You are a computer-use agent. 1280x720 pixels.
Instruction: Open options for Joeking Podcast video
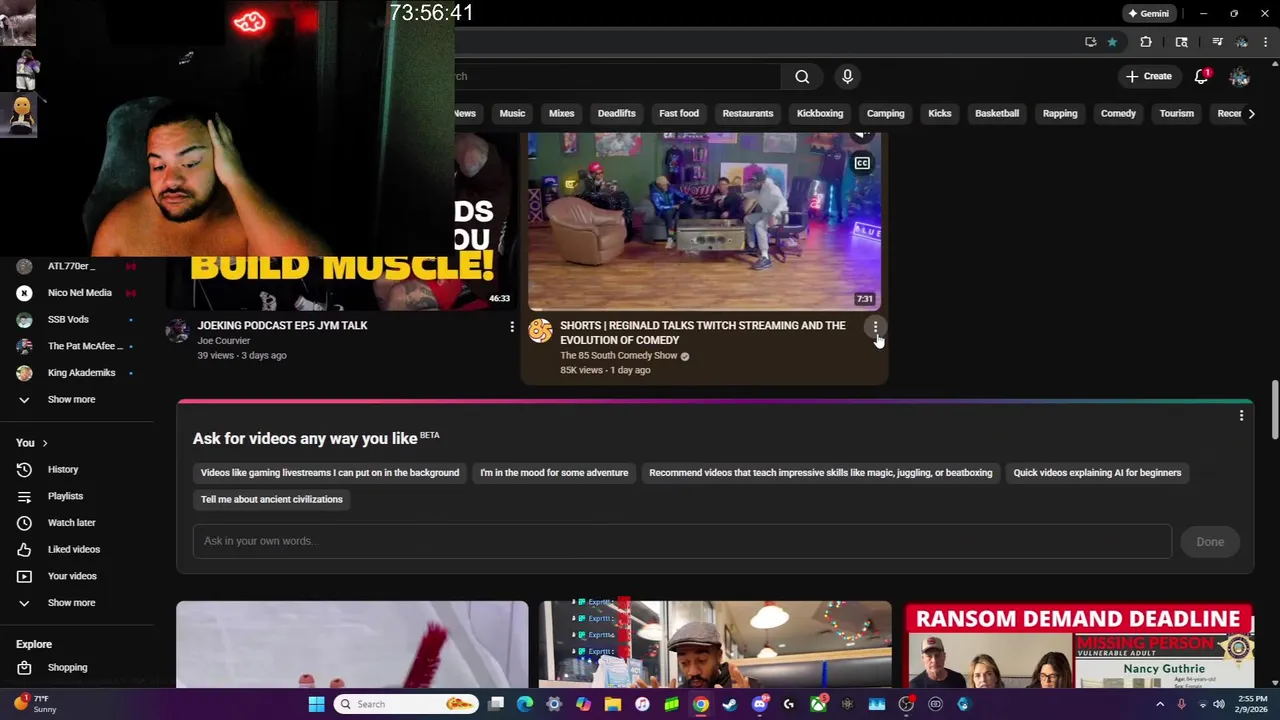512,327
